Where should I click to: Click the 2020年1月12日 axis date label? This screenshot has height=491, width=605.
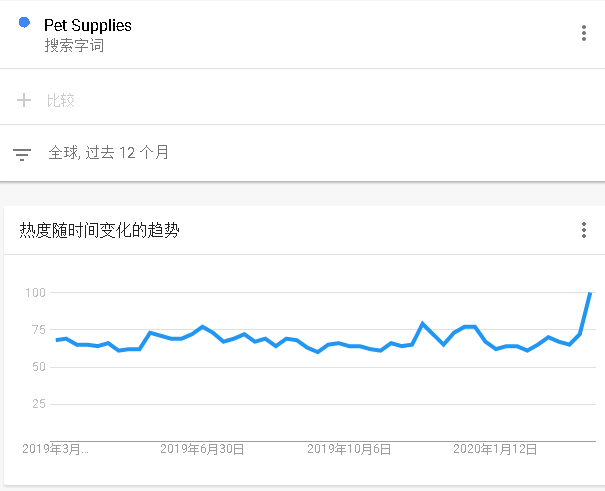point(495,449)
